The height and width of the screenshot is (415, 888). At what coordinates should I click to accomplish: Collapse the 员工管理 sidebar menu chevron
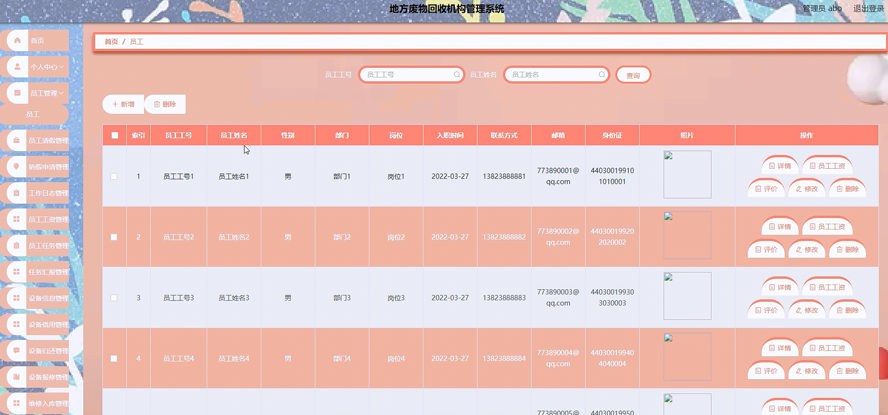tap(61, 93)
